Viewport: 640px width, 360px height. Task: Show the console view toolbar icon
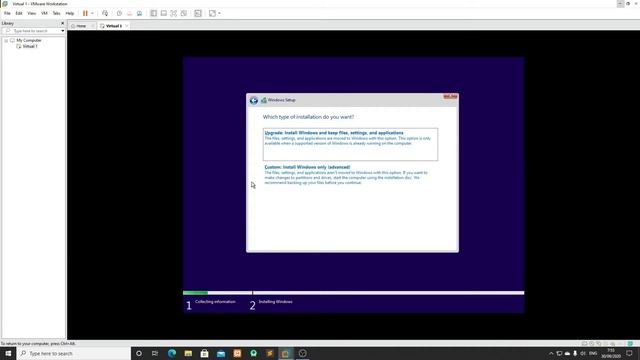pos(198,13)
